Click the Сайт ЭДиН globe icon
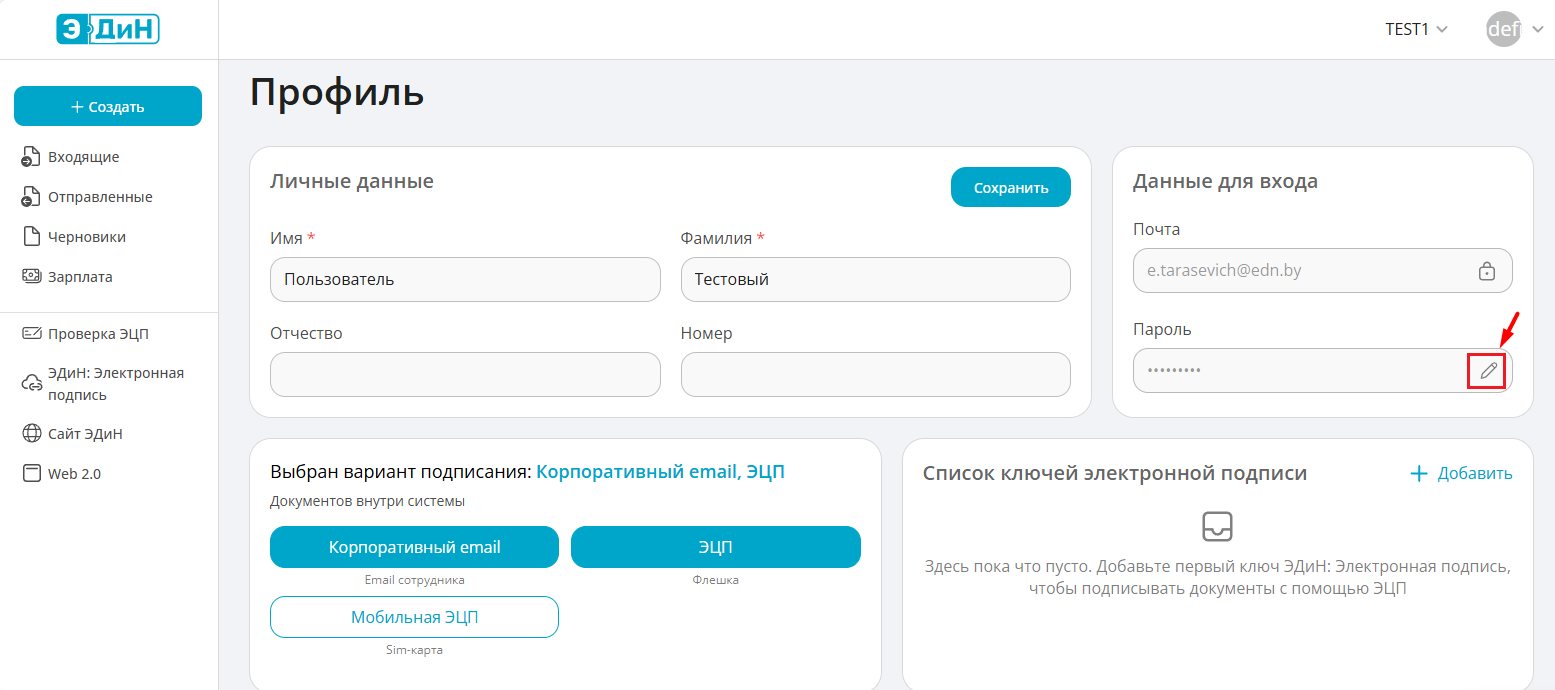Image resolution: width=1555 pixels, height=690 pixels. (x=31, y=434)
